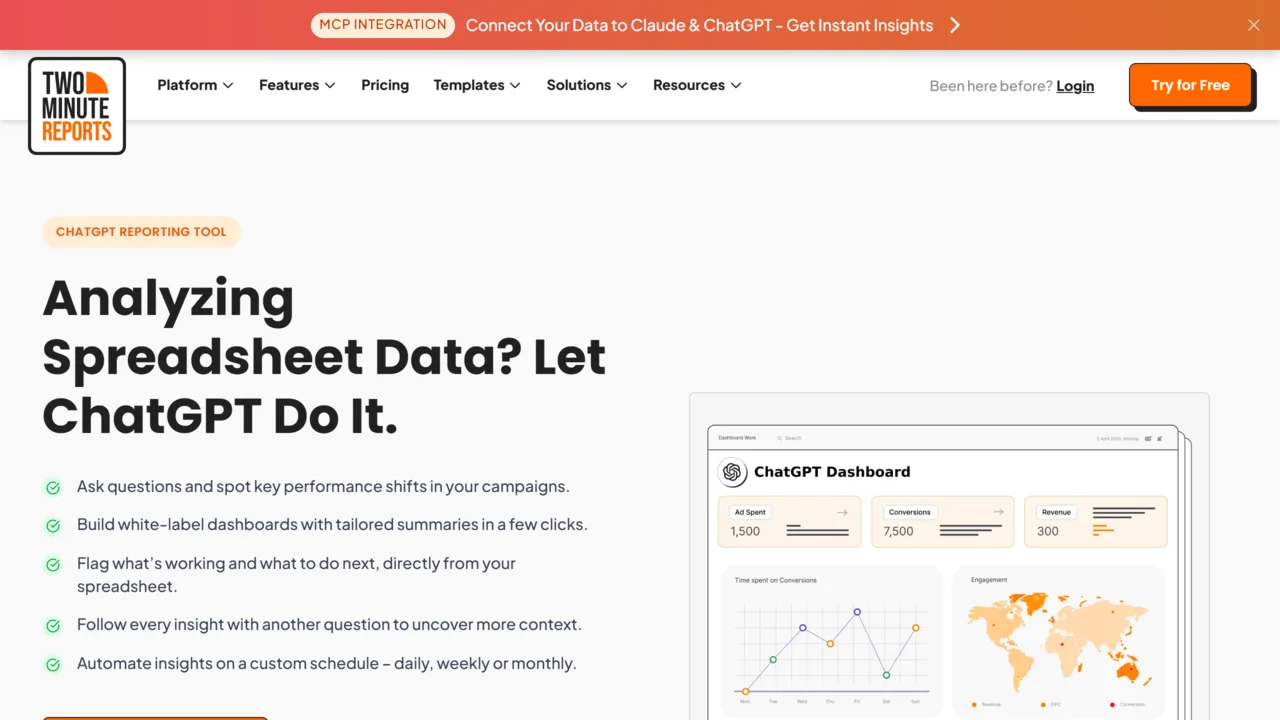Expand the Resources menu
The height and width of the screenshot is (720, 1280).
[x=697, y=85]
